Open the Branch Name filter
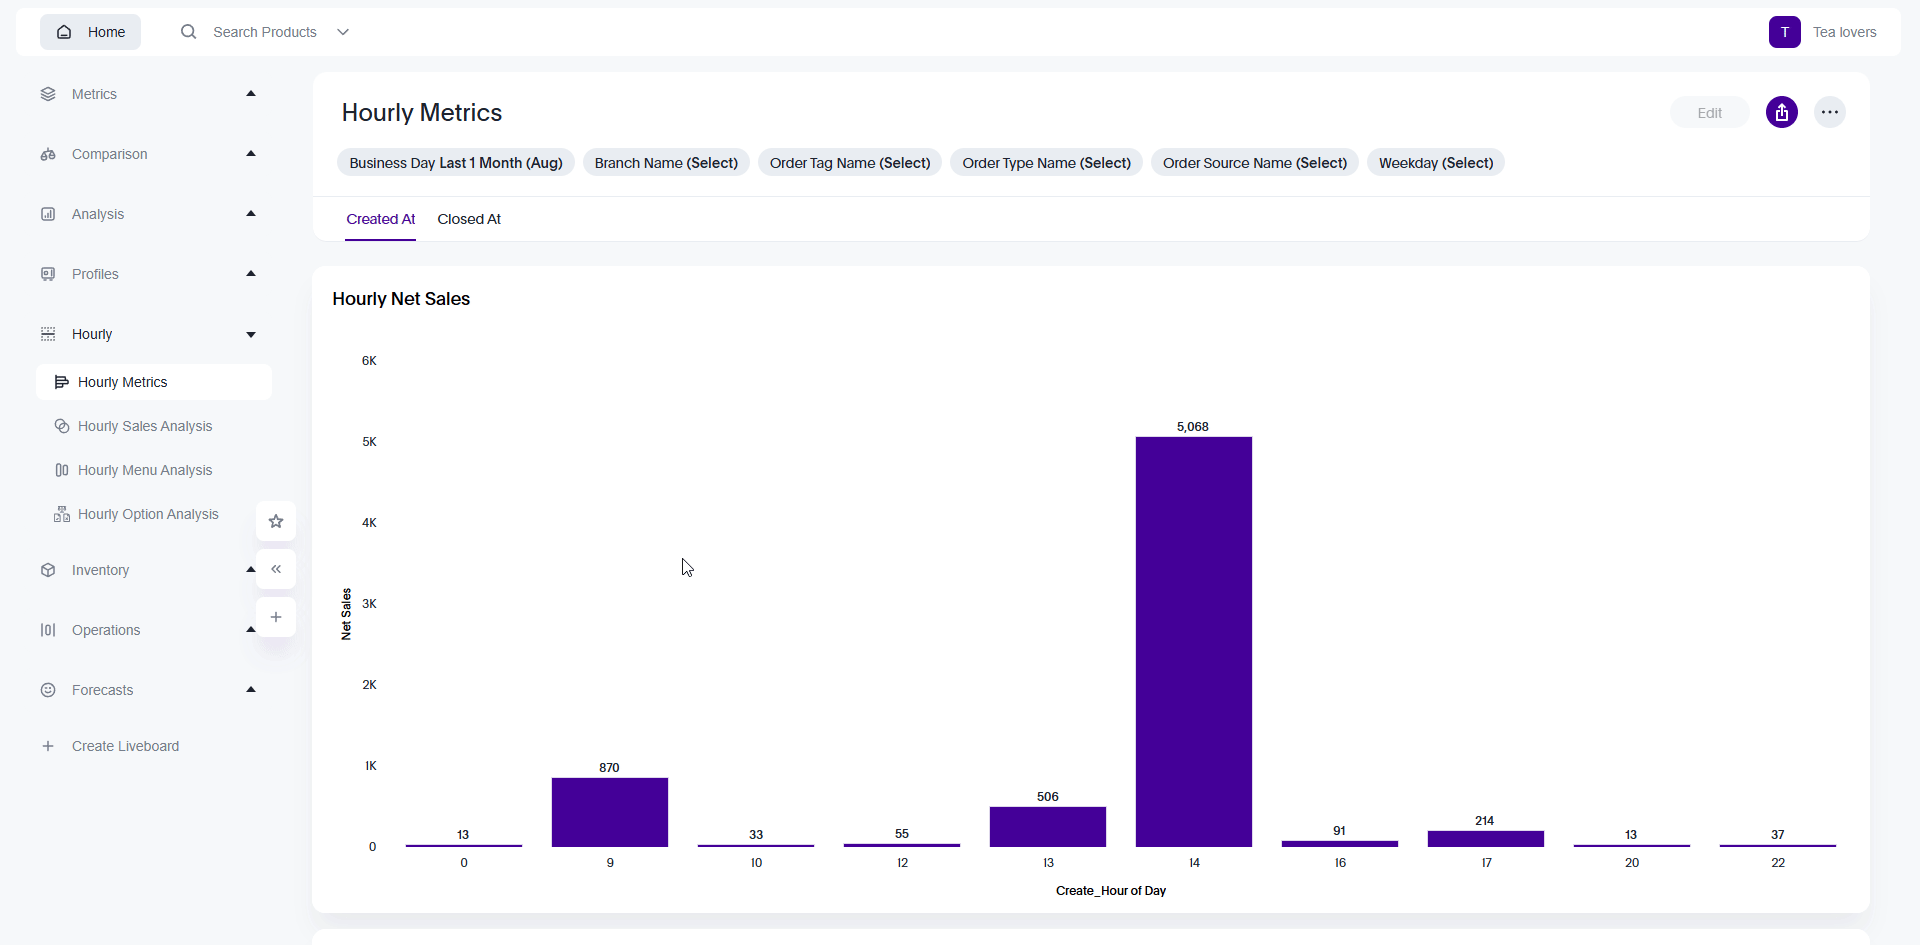The height and width of the screenshot is (945, 1920). (x=666, y=163)
